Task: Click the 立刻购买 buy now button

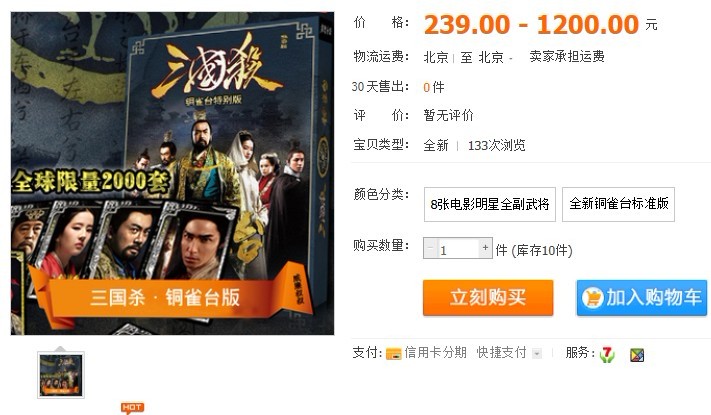Action: tap(488, 298)
